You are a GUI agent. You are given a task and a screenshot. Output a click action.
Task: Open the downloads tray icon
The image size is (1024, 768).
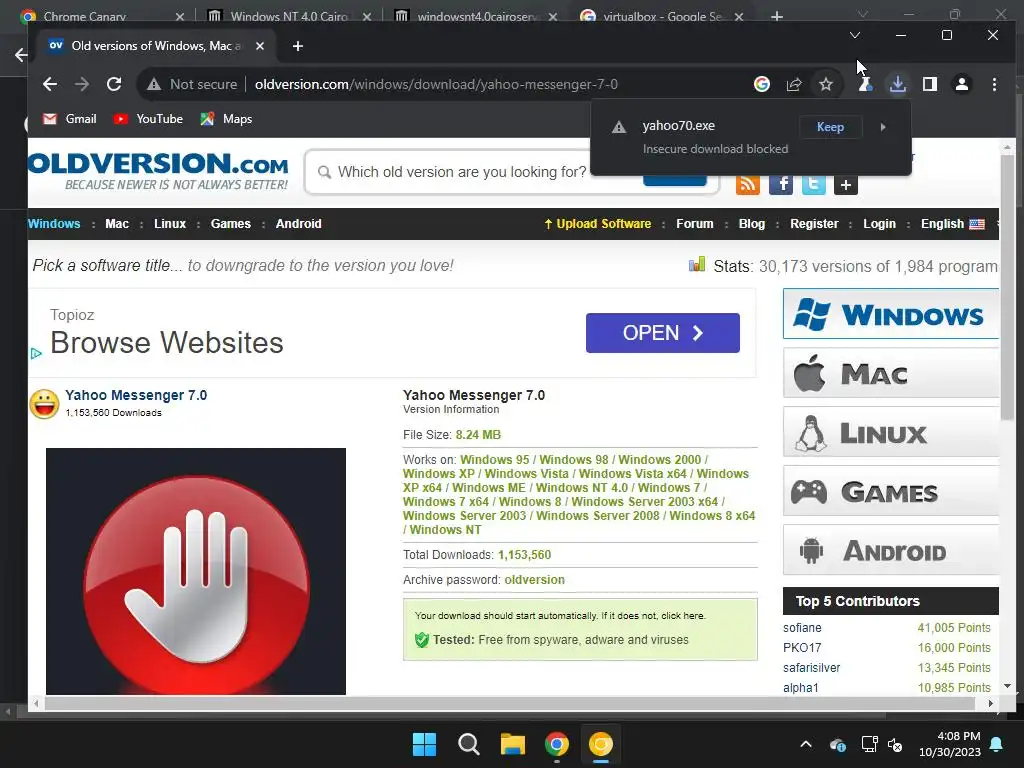(x=898, y=84)
